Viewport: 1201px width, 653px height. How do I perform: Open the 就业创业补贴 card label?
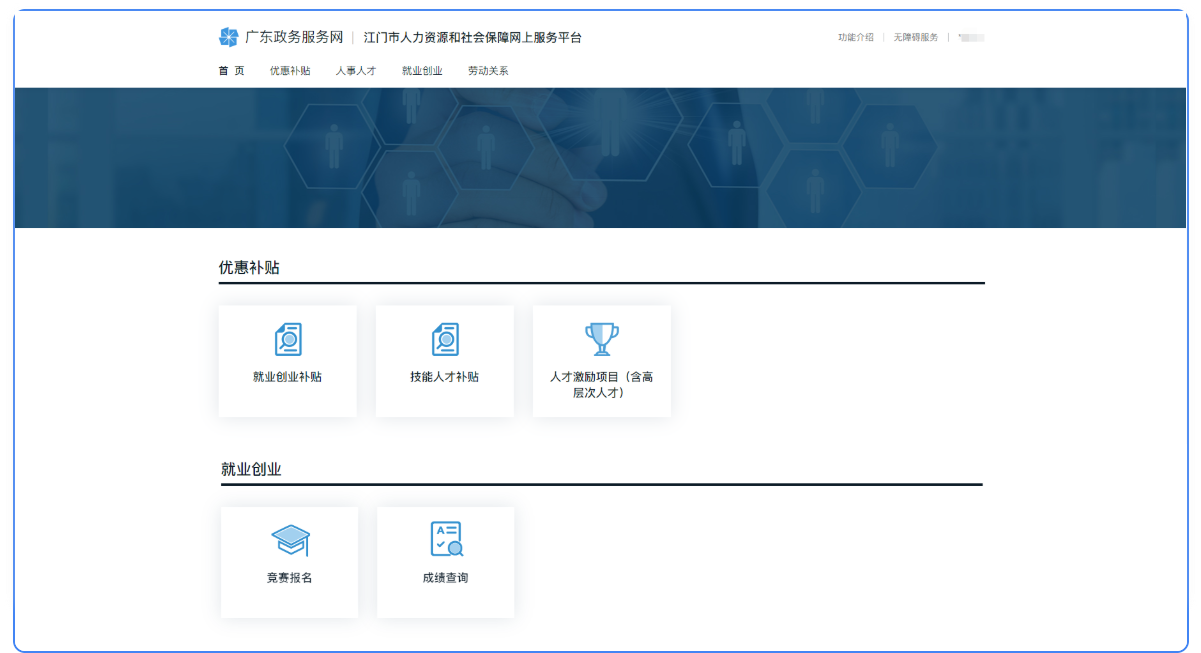coord(288,377)
